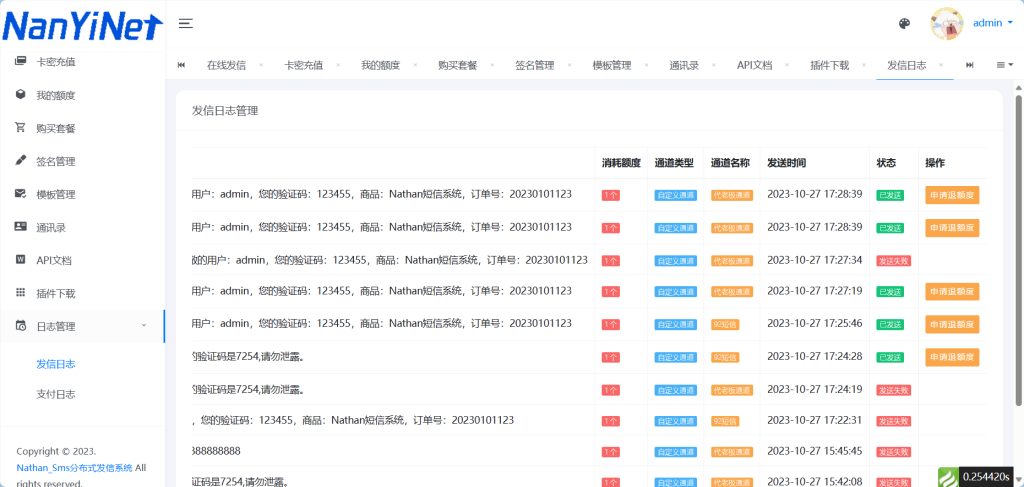
Task: Click the 已发送 badge in the 17:25:46 row
Action: coord(890,324)
